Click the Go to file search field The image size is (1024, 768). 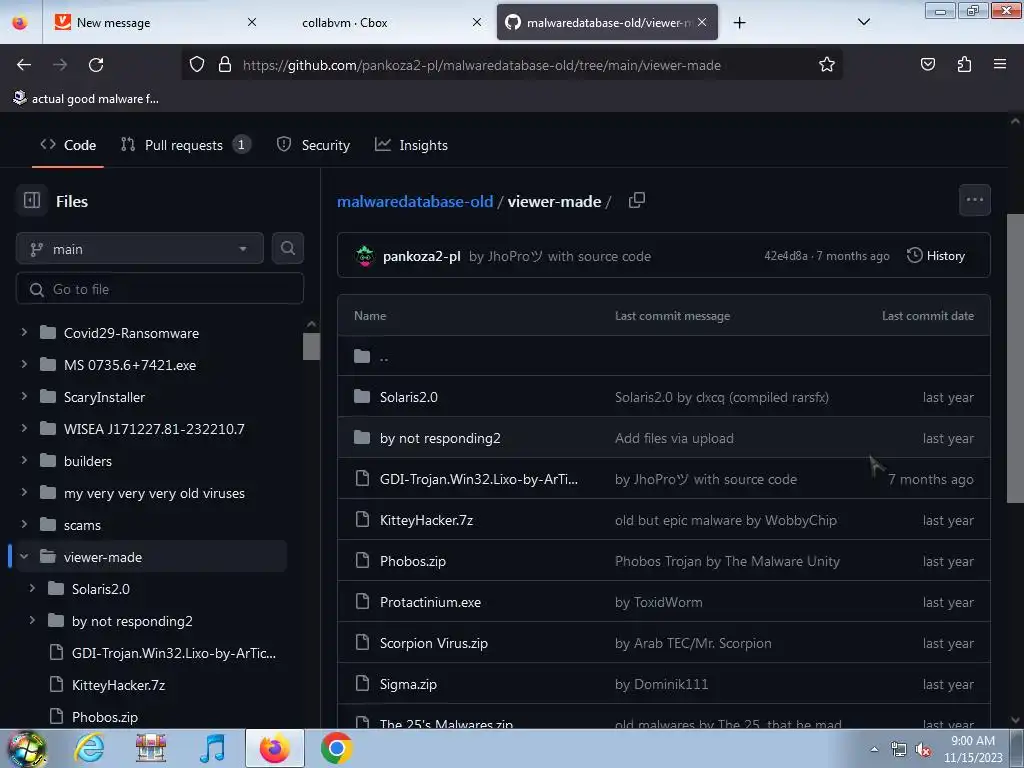160,289
